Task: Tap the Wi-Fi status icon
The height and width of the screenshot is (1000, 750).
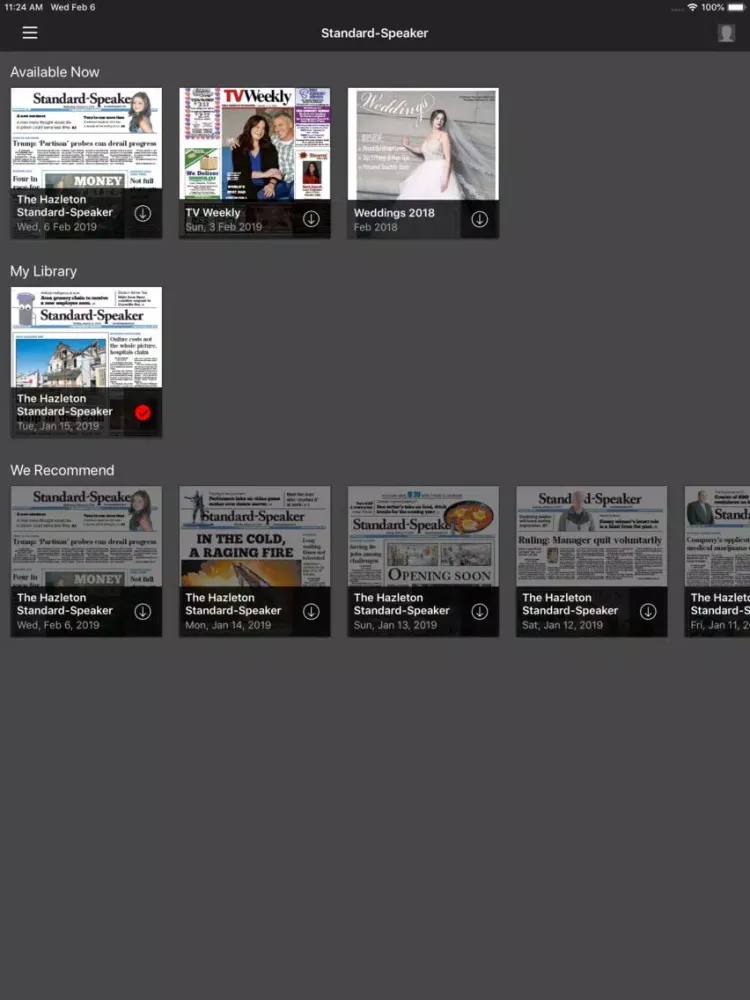Action: click(x=692, y=7)
